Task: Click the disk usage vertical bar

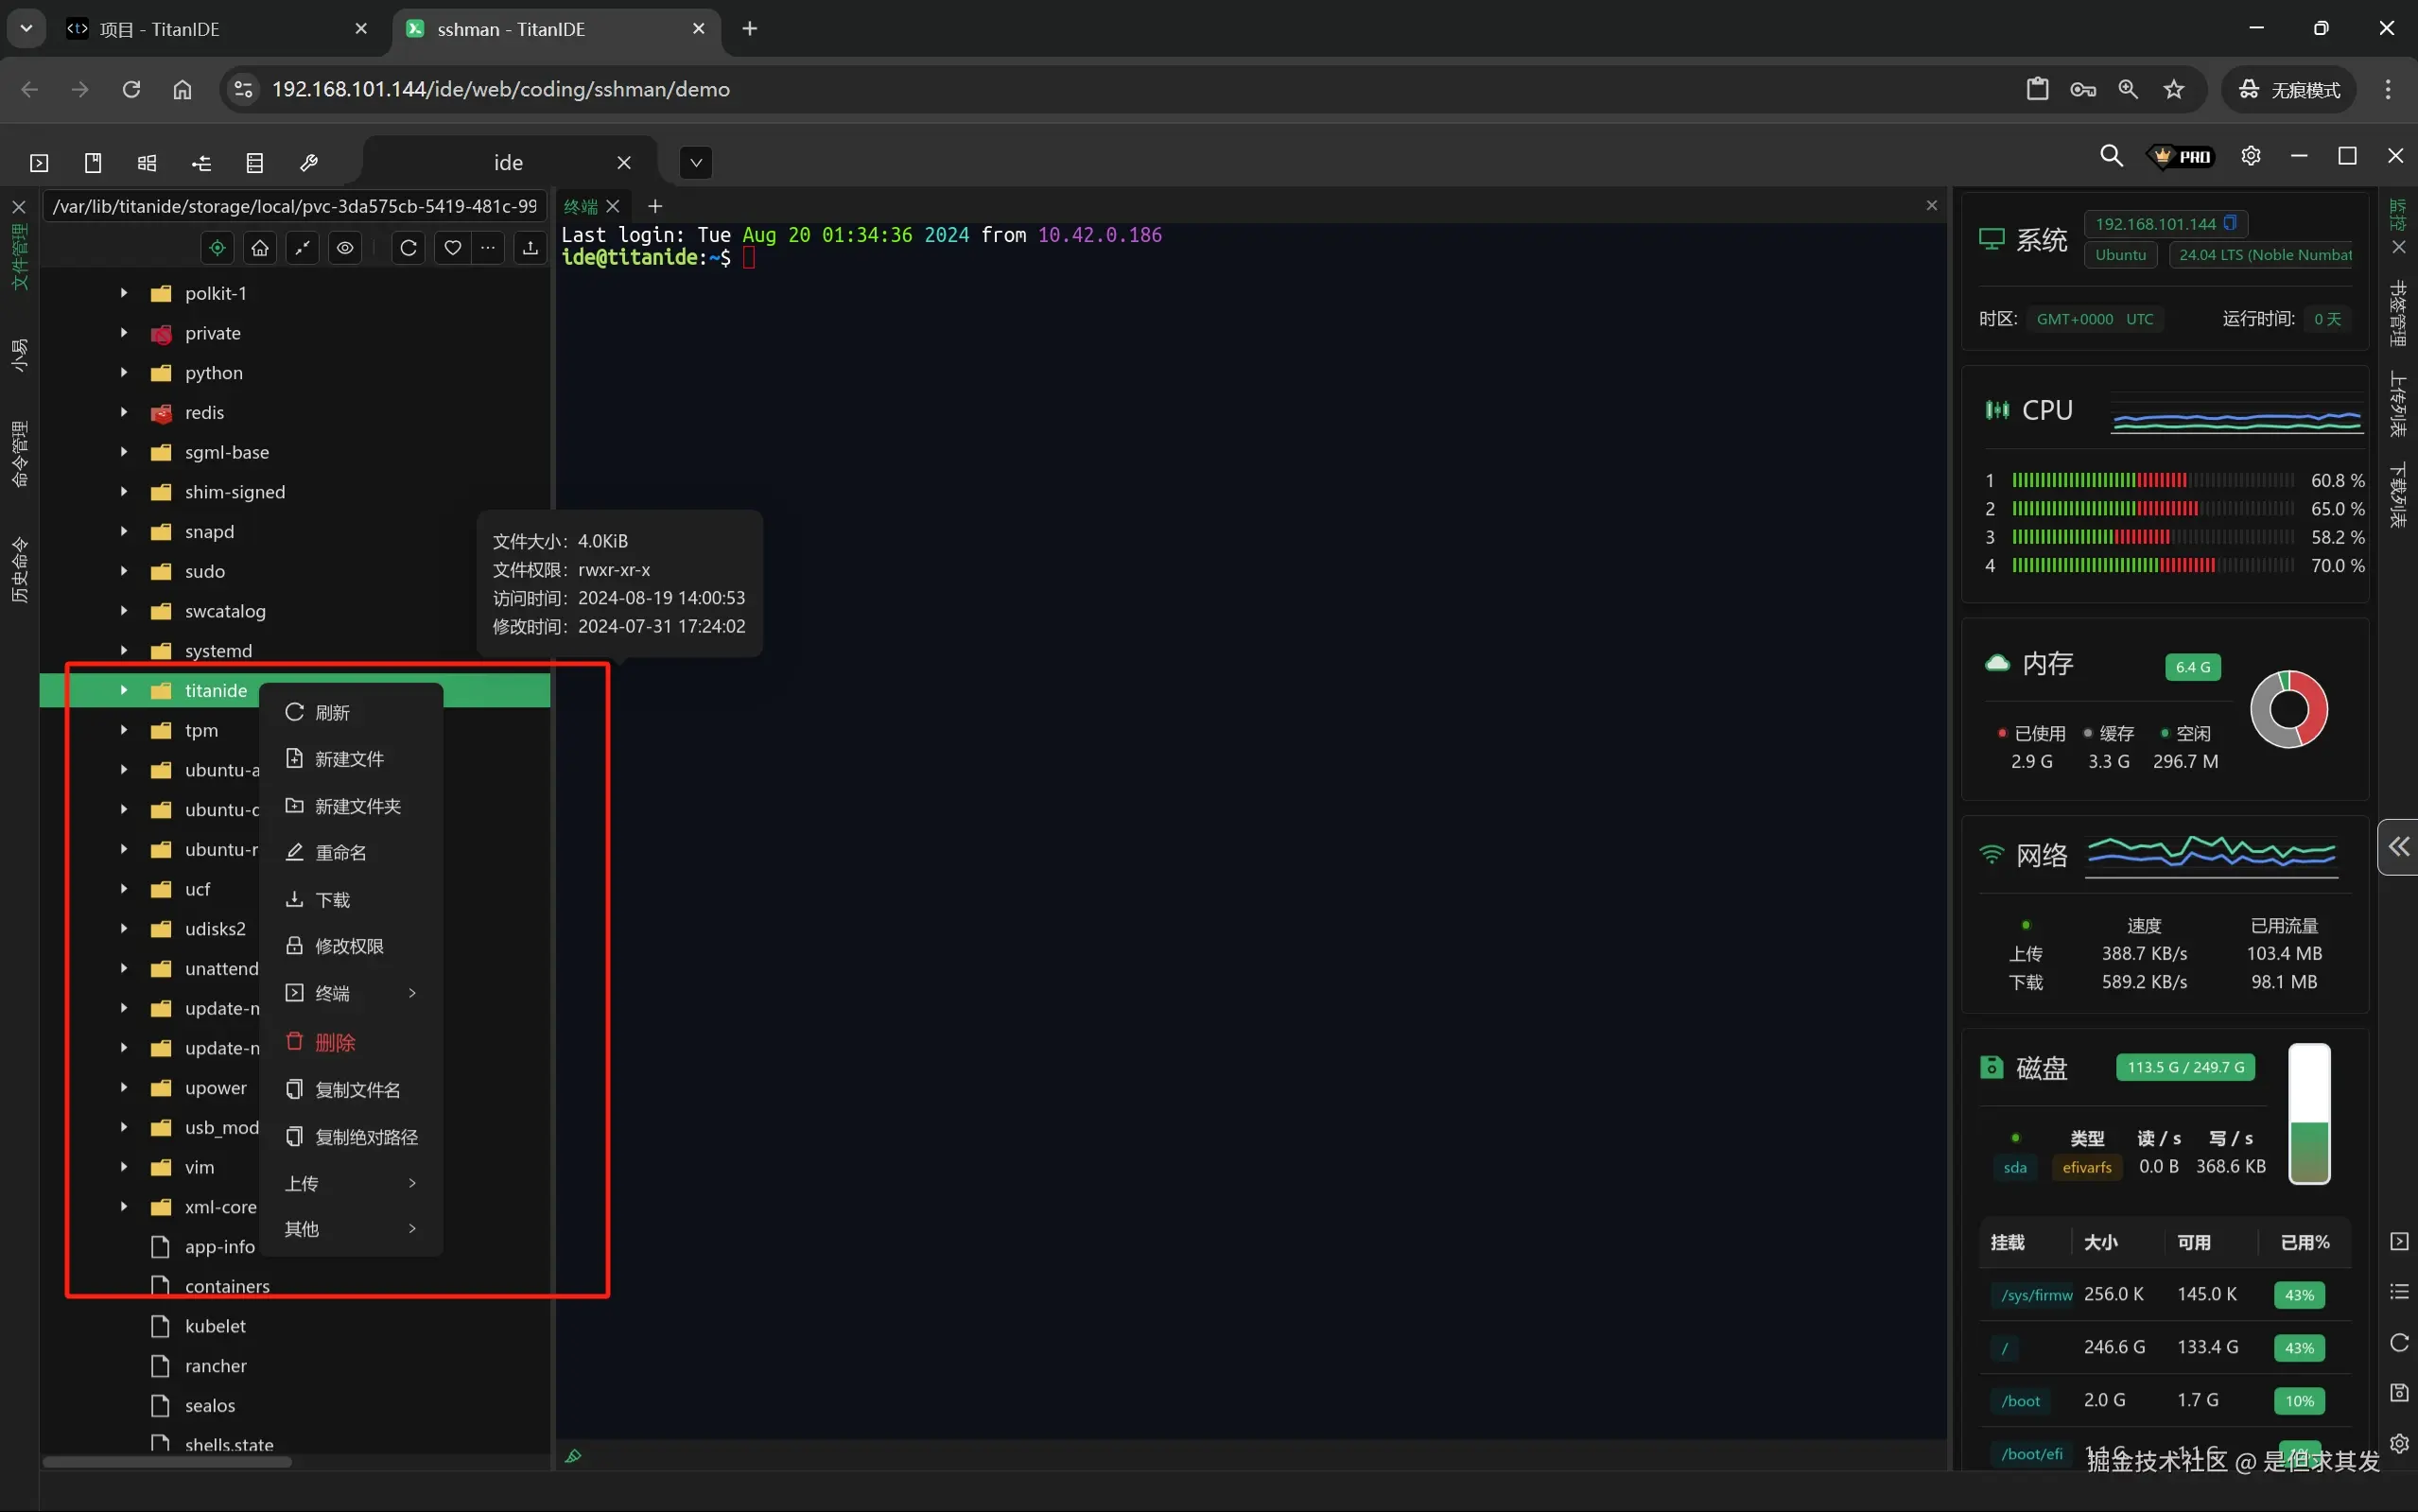Action: [x=2309, y=1113]
